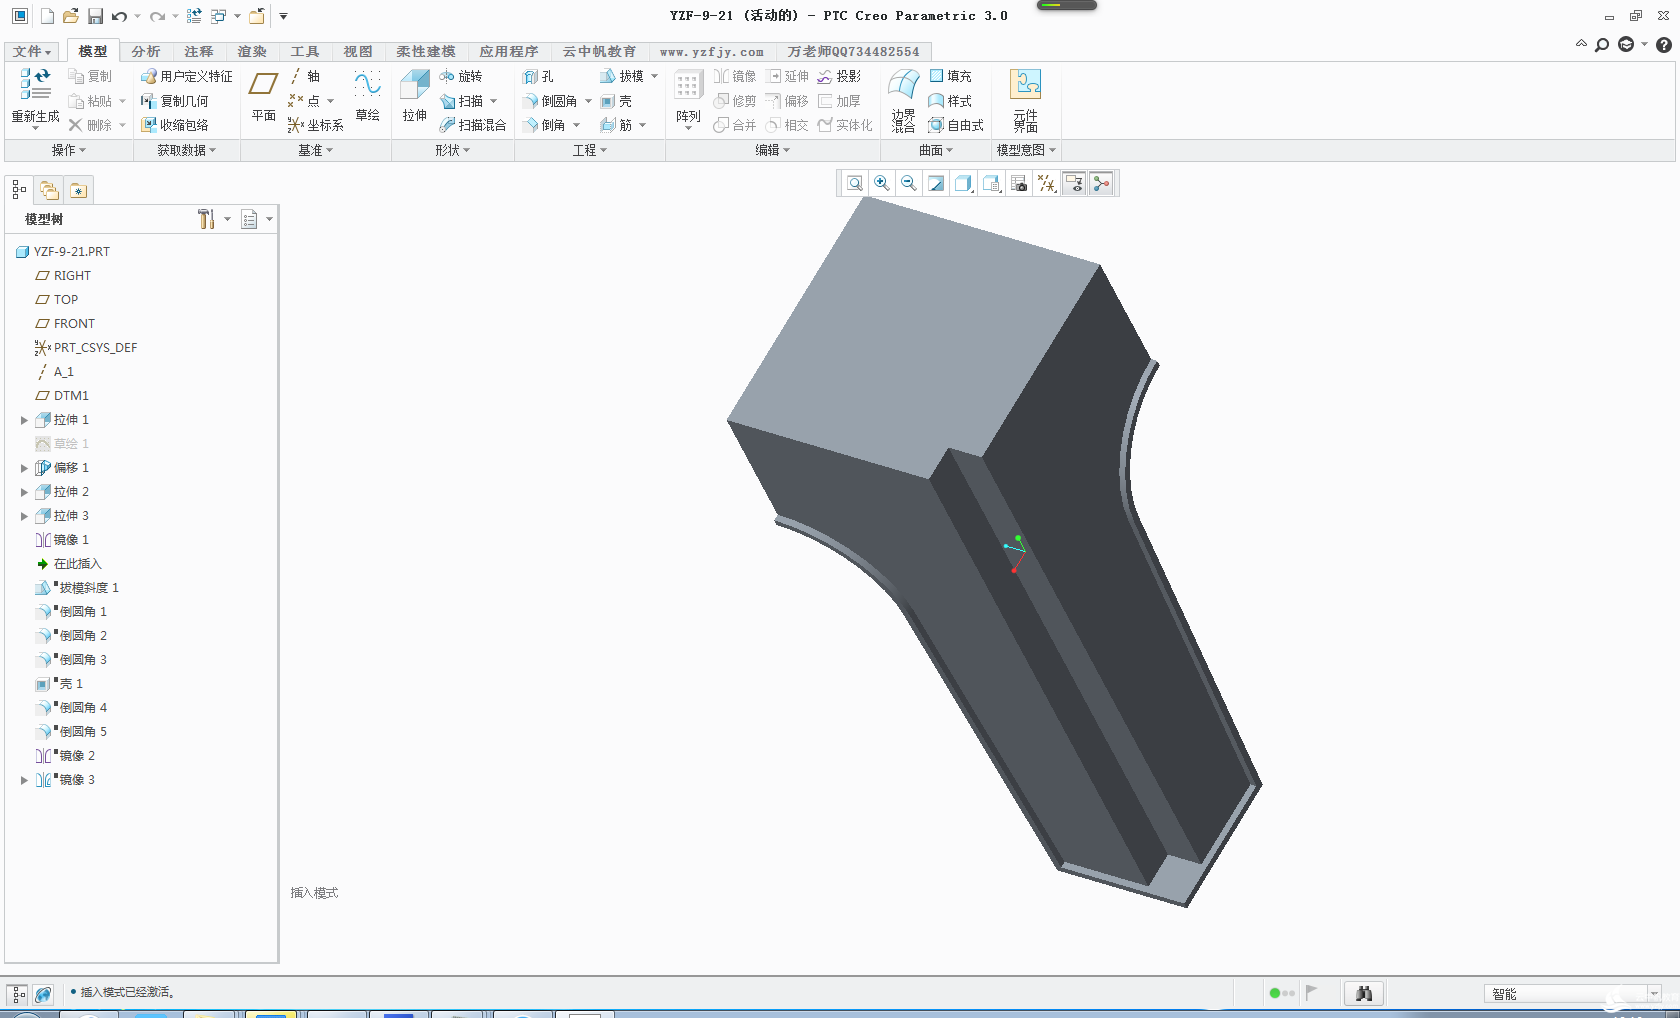
Task: Click the 拉伸 (Extrude) tool icon
Action: (414, 86)
